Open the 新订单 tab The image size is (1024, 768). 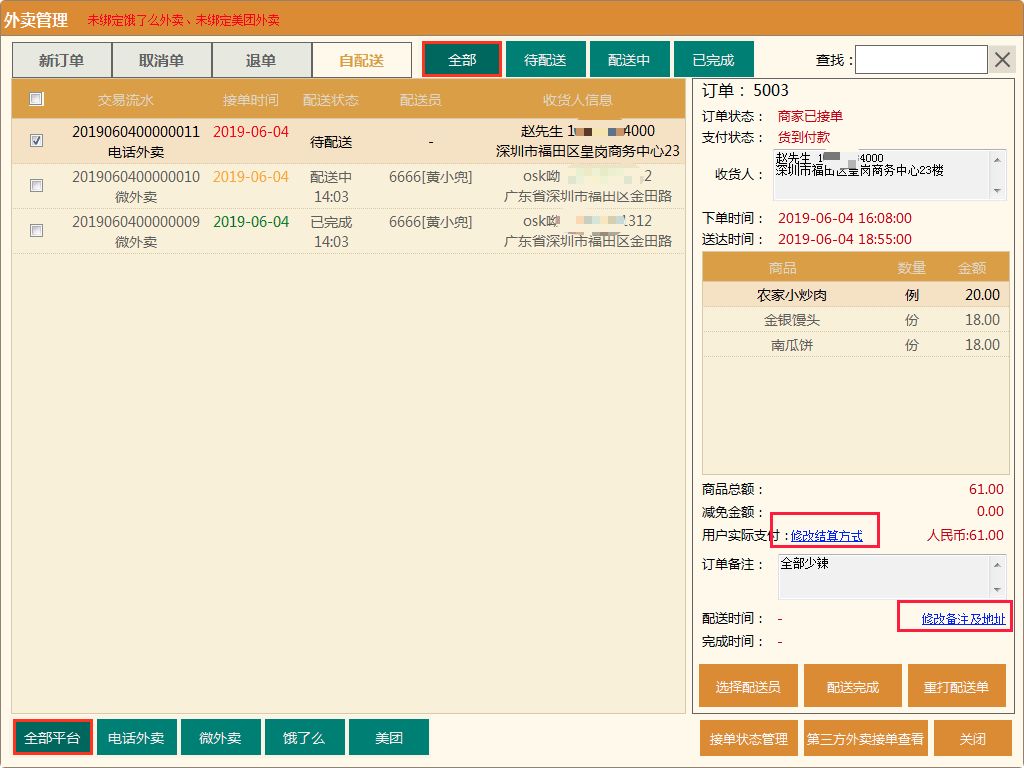pos(62,61)
